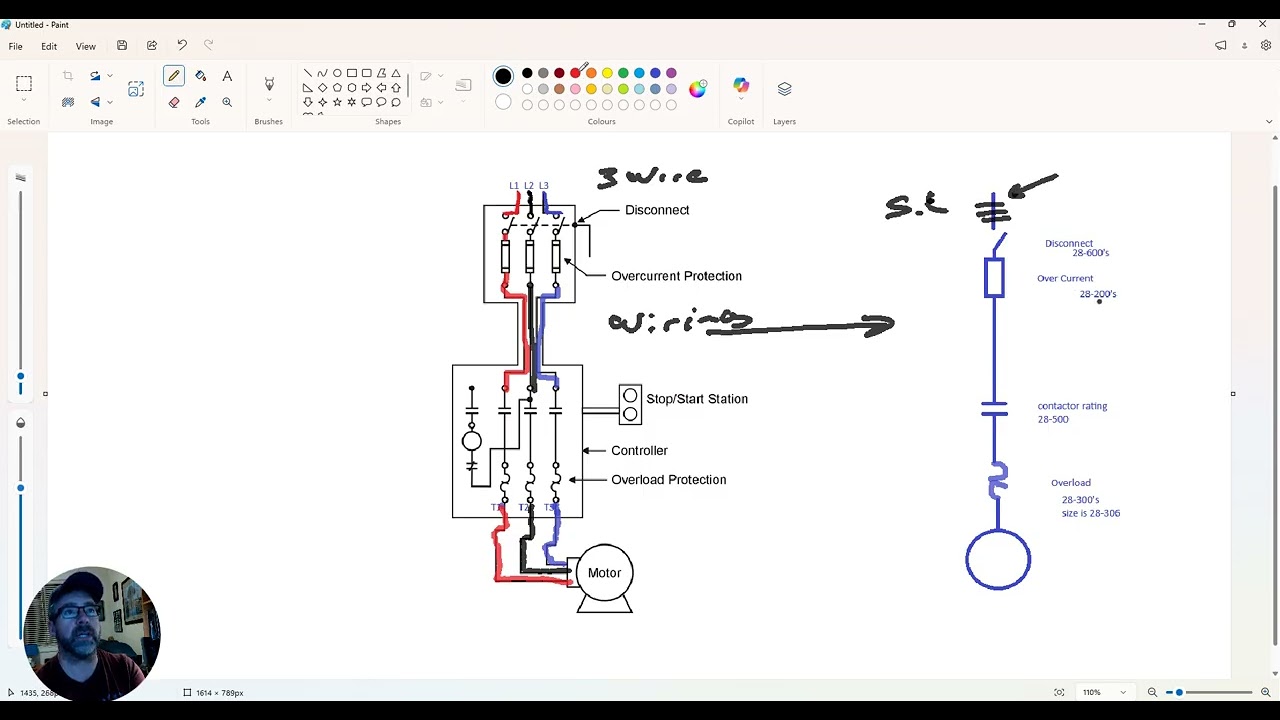The height and width of the screenshot is (720, 1280).
Task: Click the zoom in magnifier icon
Action: pyautogui.click(x=1265, y=692)
